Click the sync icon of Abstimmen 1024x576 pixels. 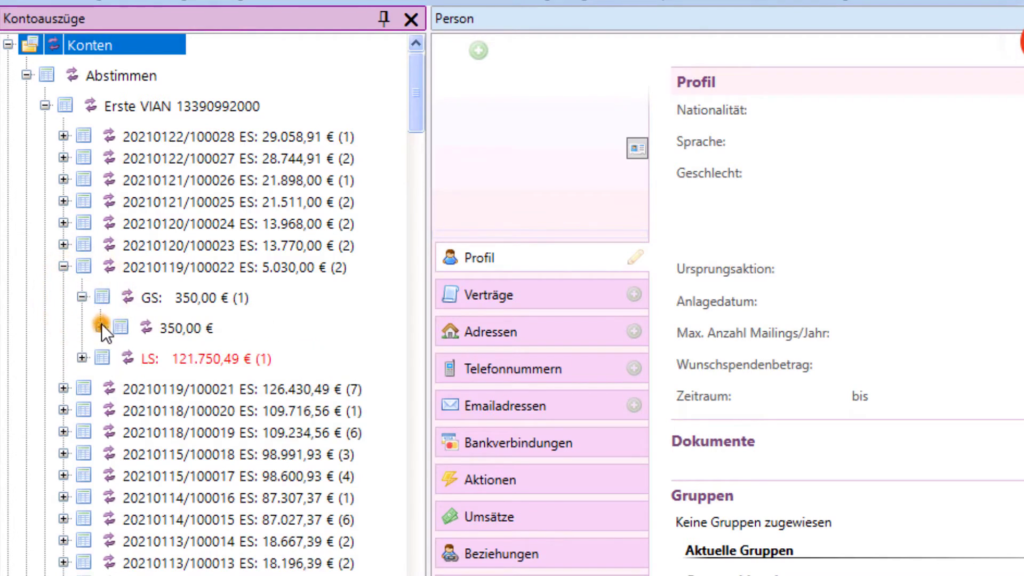pos(72,75)
